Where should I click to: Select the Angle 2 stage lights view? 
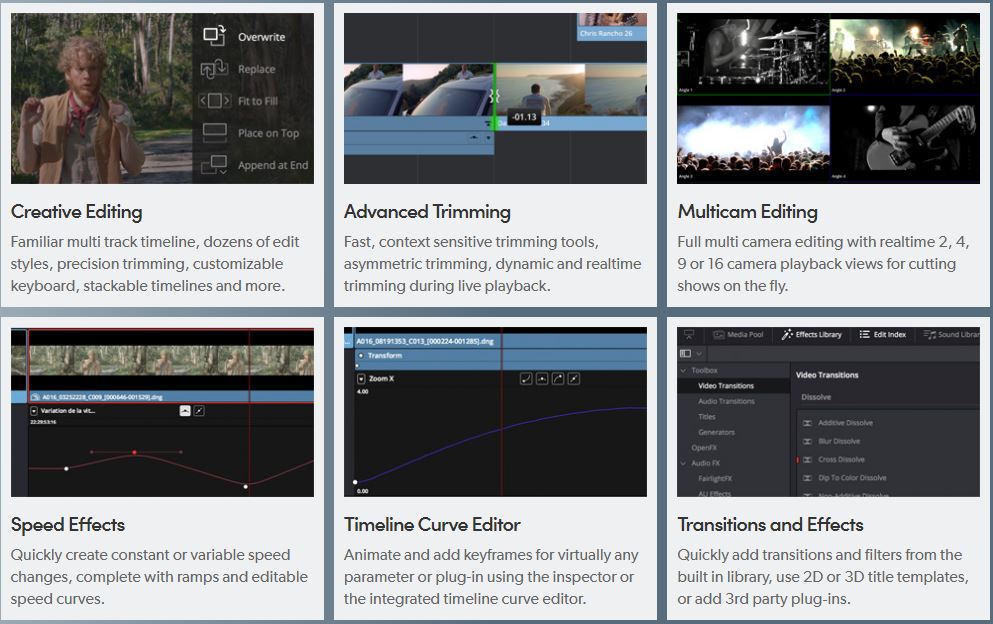904,56
